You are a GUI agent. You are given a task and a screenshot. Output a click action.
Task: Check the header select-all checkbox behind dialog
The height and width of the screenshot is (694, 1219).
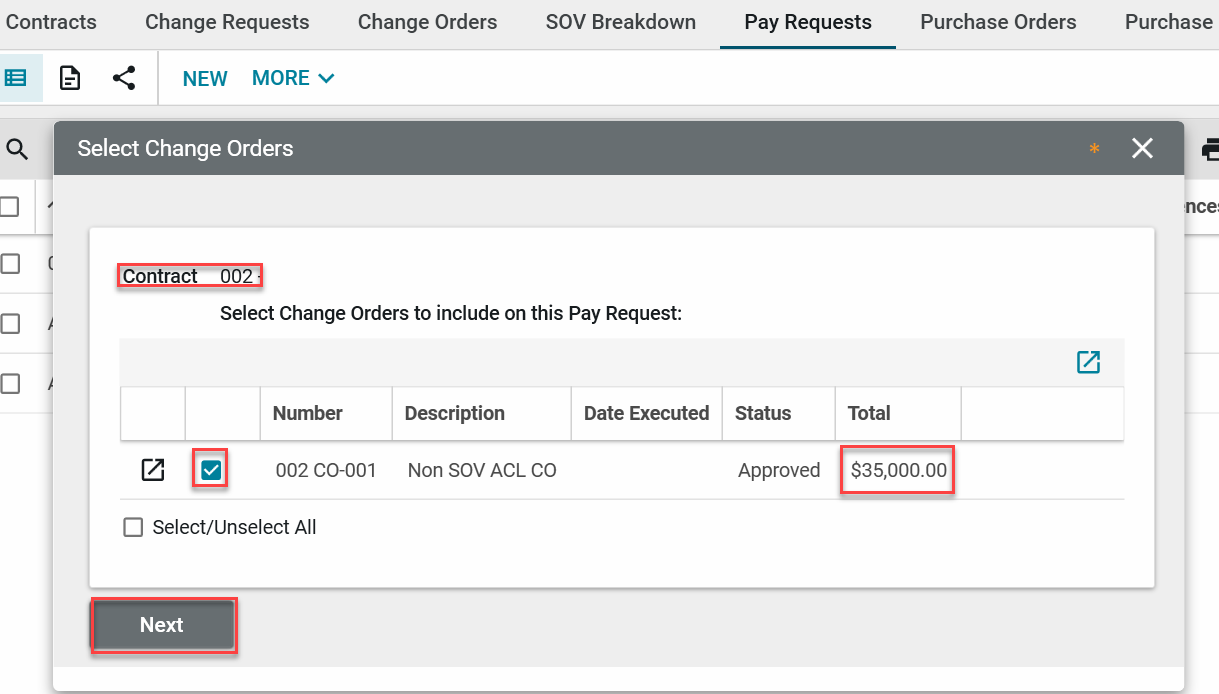pos(10,206)
